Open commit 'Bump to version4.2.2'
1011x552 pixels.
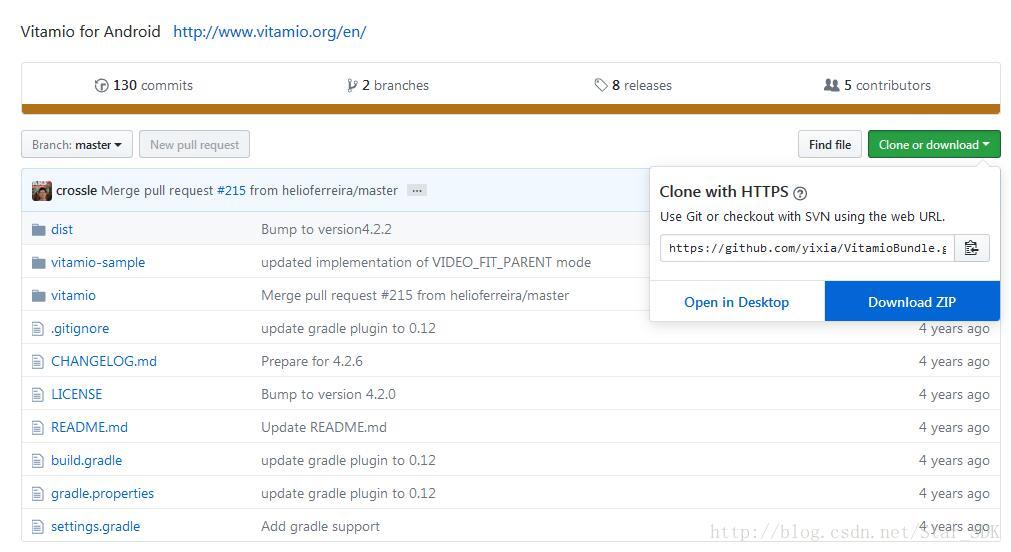[x=326, y=229]
